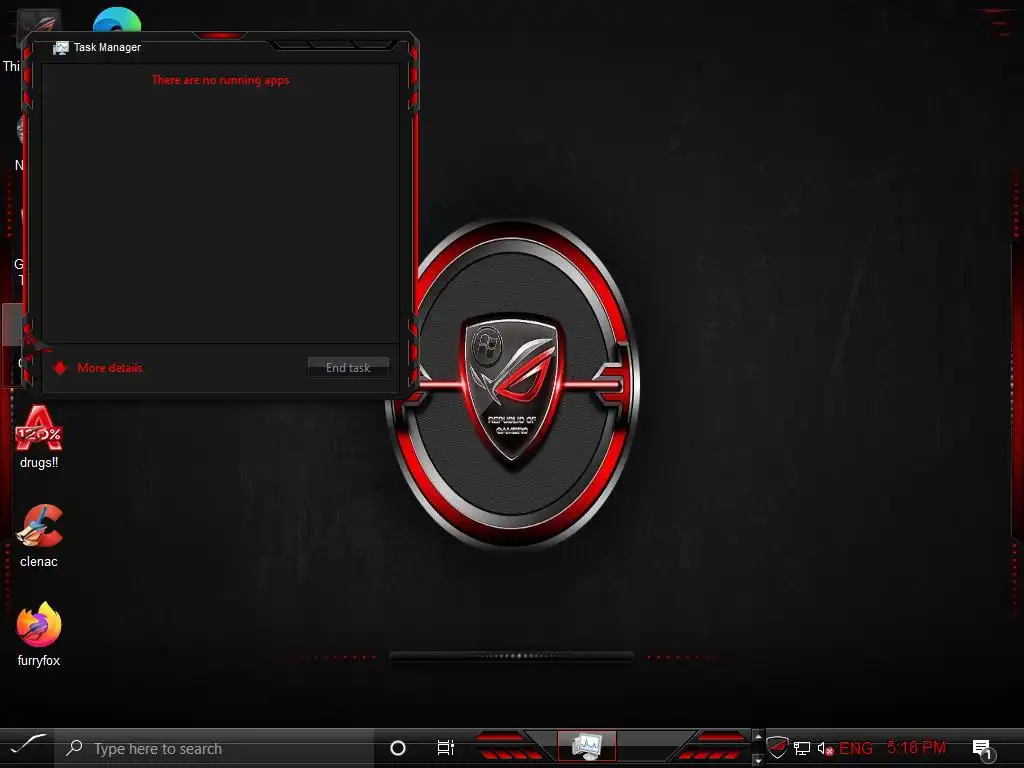The height and width of the screenshot is (768, 1024).
Task: Click the Task Manager title bar icon
Action: tap(61, 48)
